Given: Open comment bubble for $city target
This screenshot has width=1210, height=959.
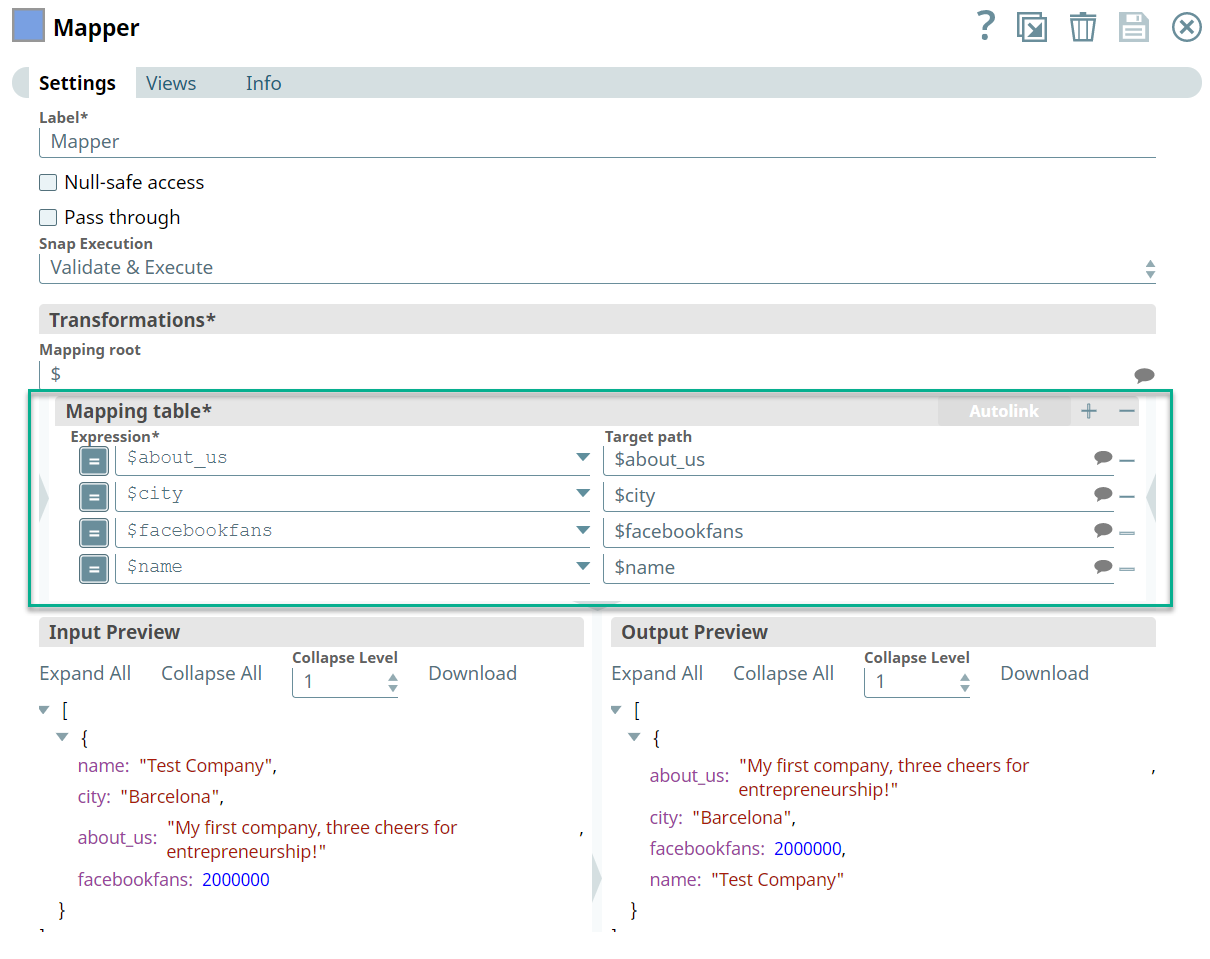Looking at the screenshot, I should 1103,494.
